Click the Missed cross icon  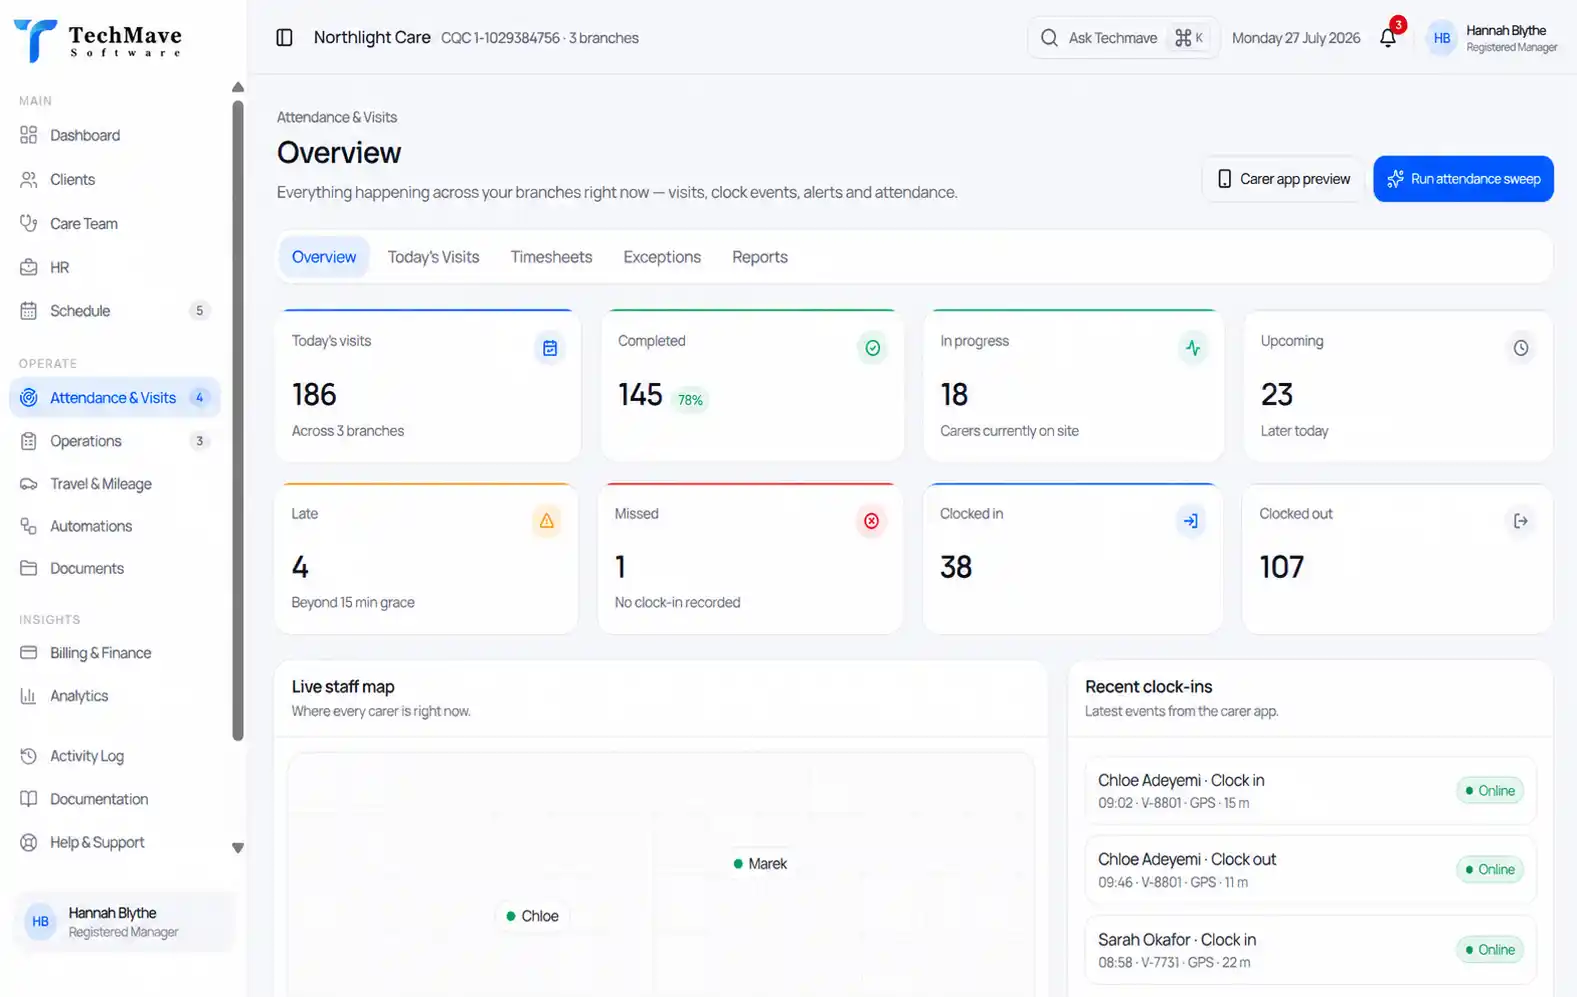coord(872,521)
